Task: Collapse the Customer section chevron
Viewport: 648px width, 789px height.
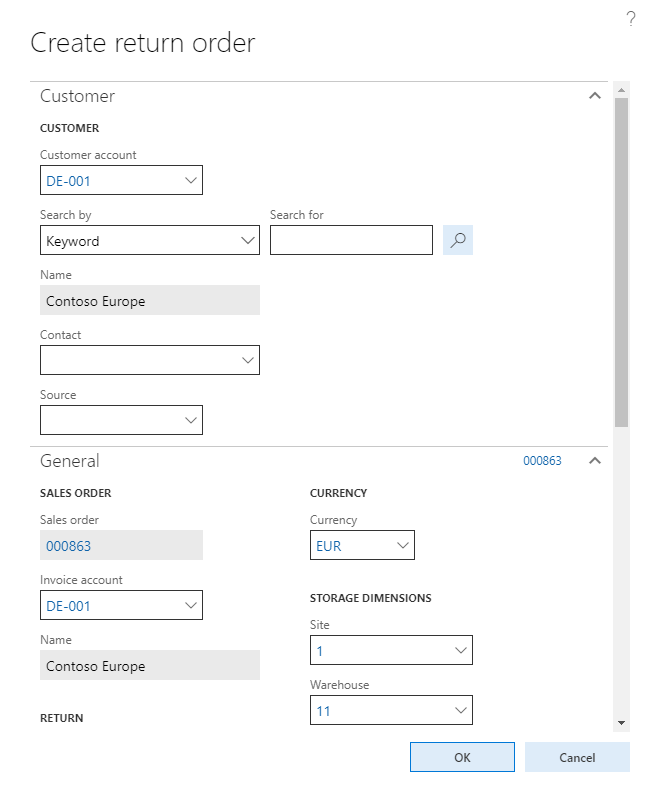Action: point(595,96)
